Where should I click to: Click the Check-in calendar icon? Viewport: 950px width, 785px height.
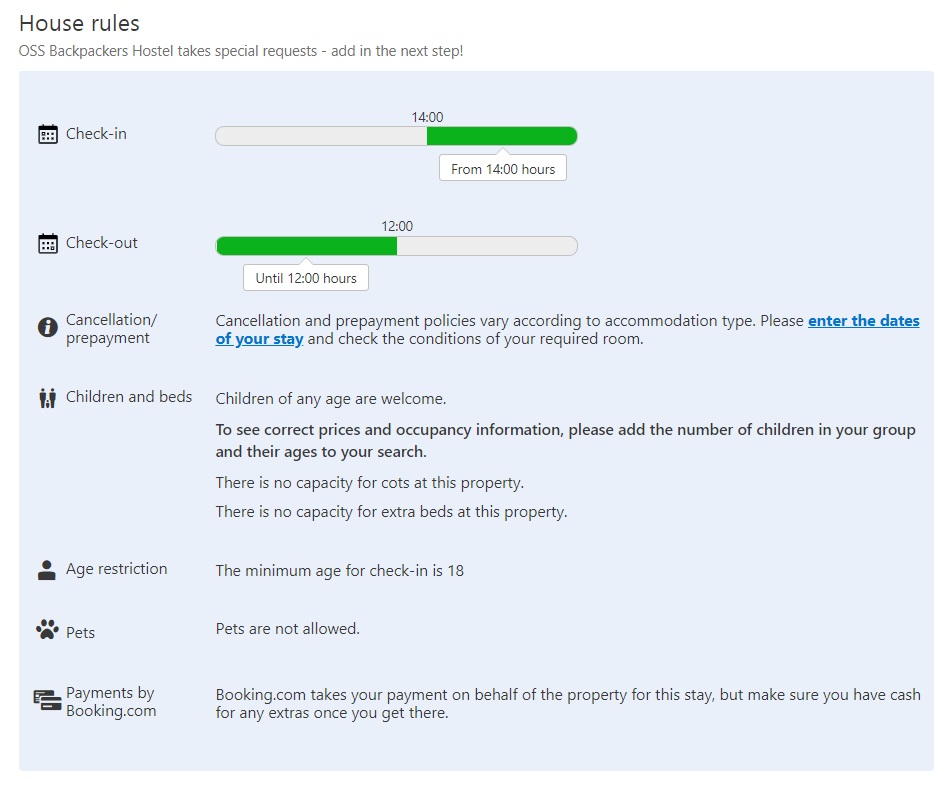47,134
